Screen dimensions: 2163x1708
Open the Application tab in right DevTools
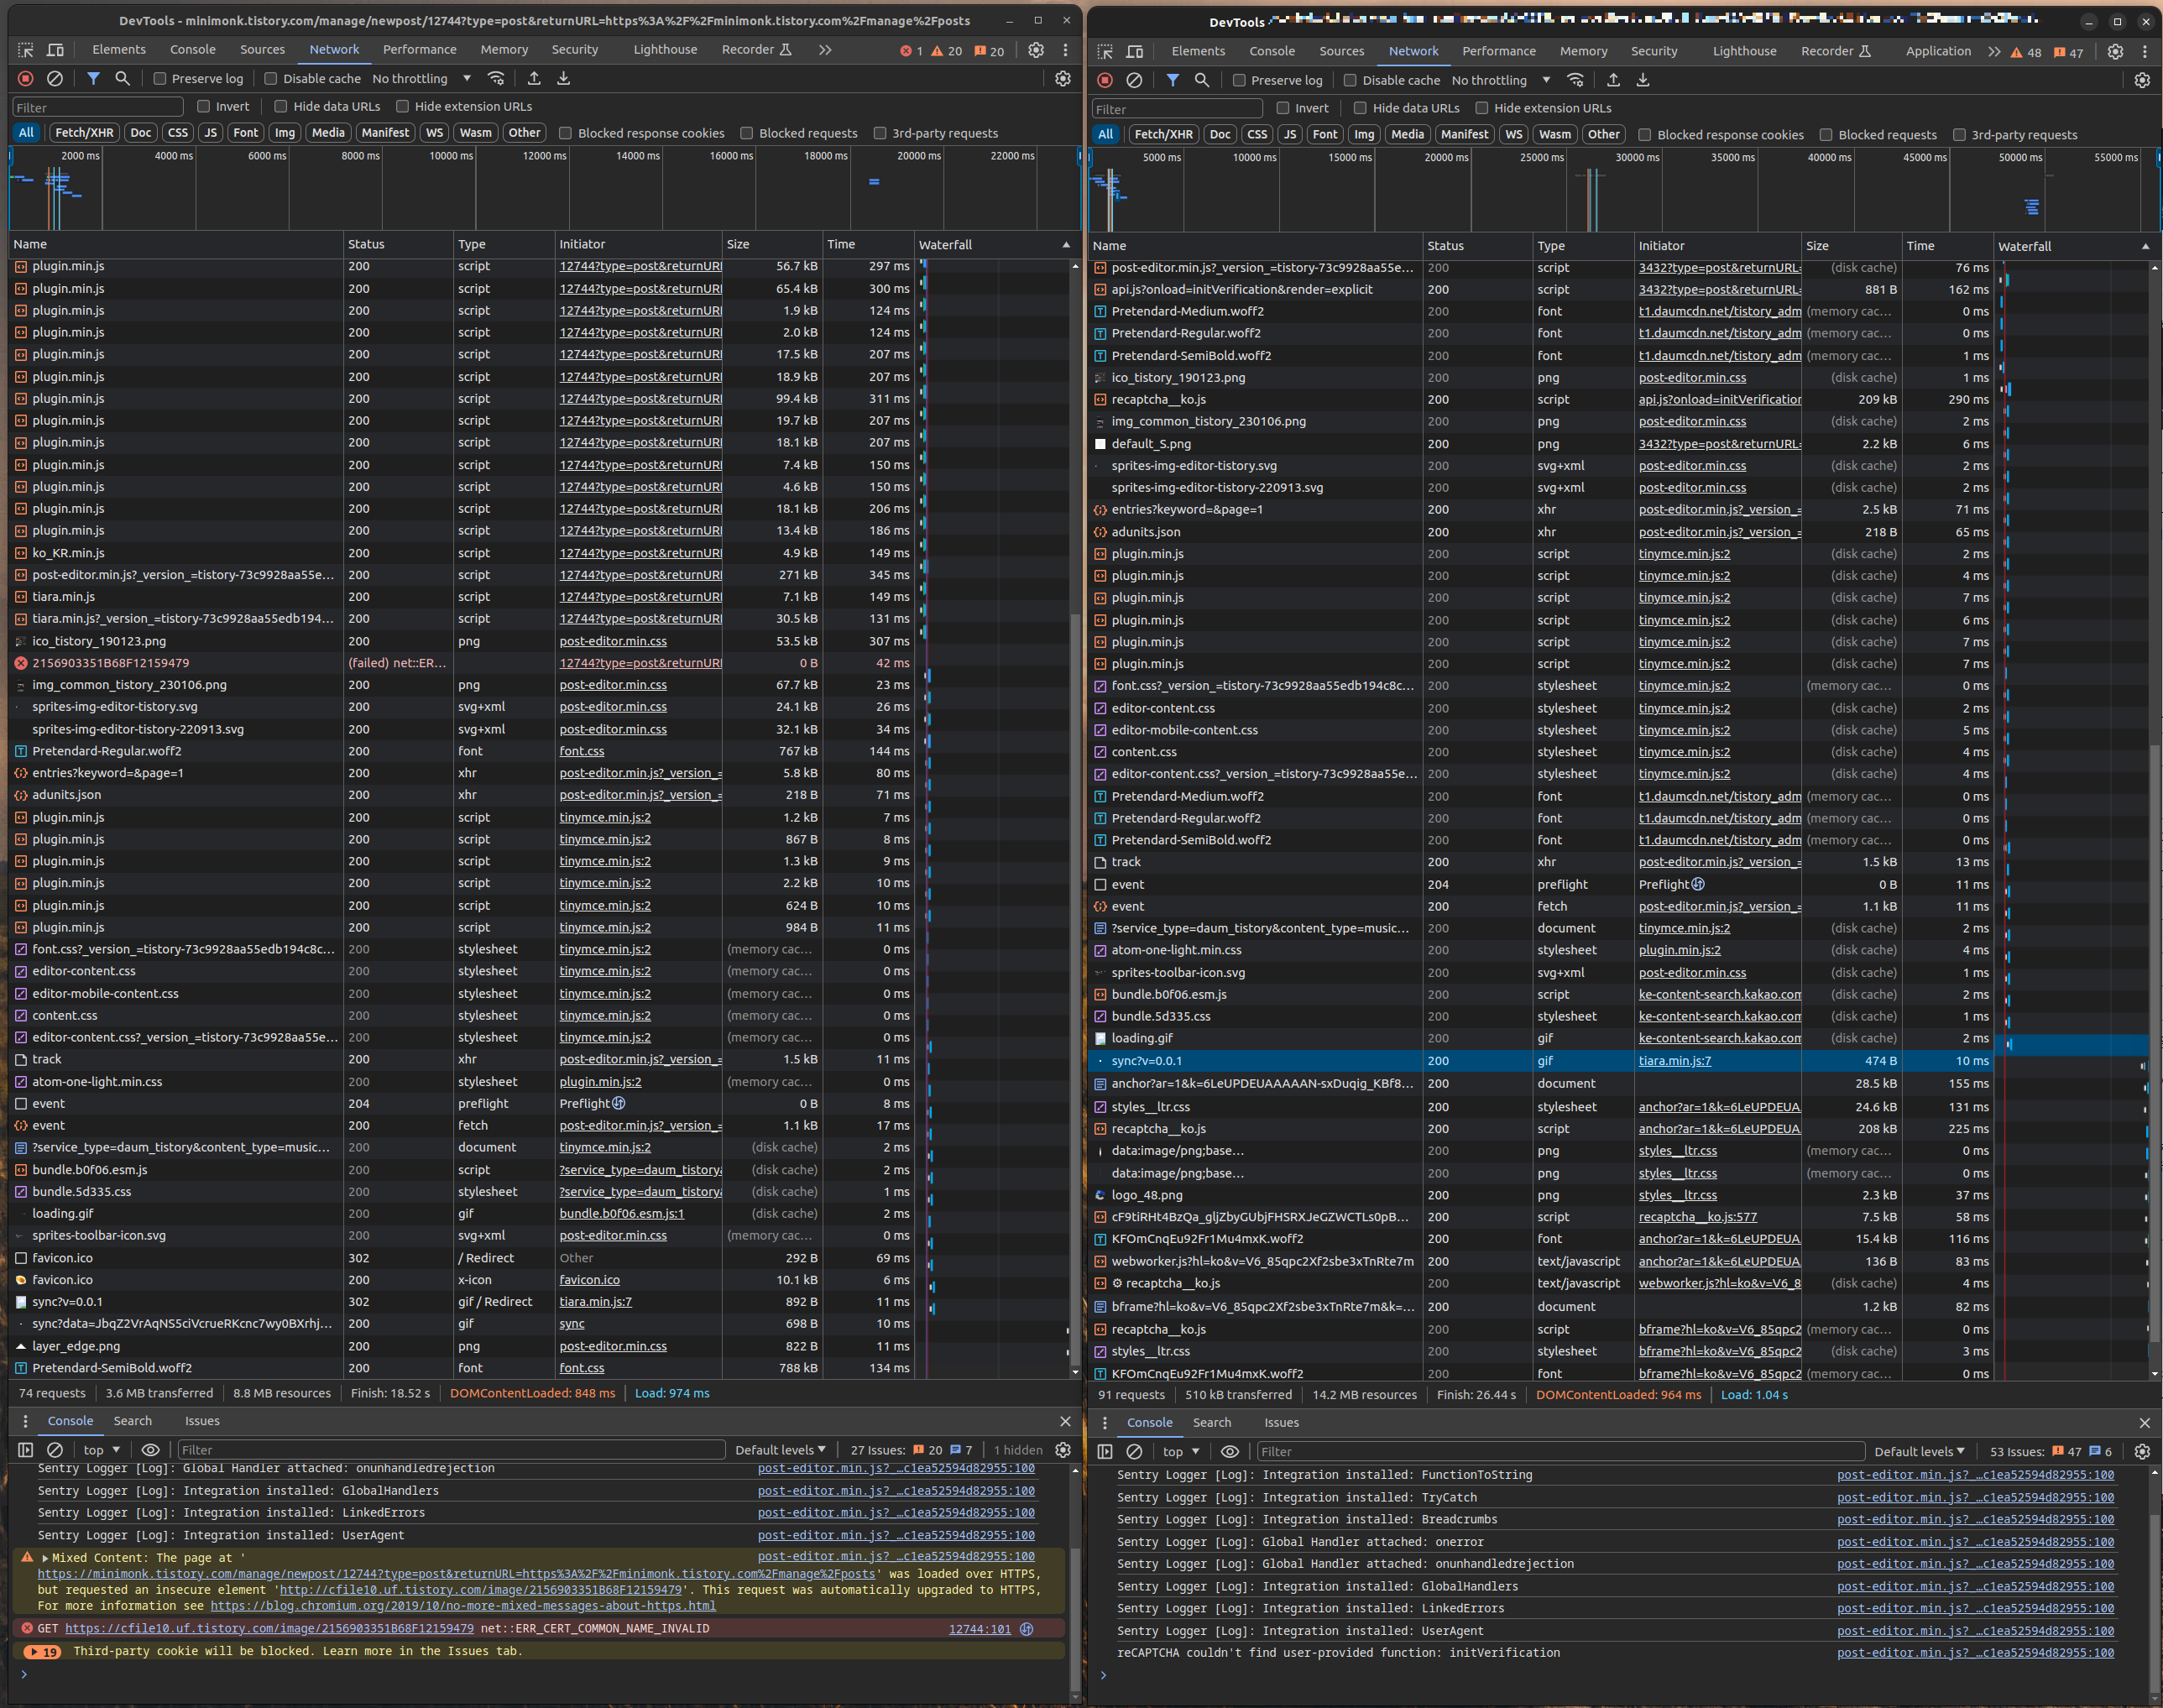click(1937, 51)
